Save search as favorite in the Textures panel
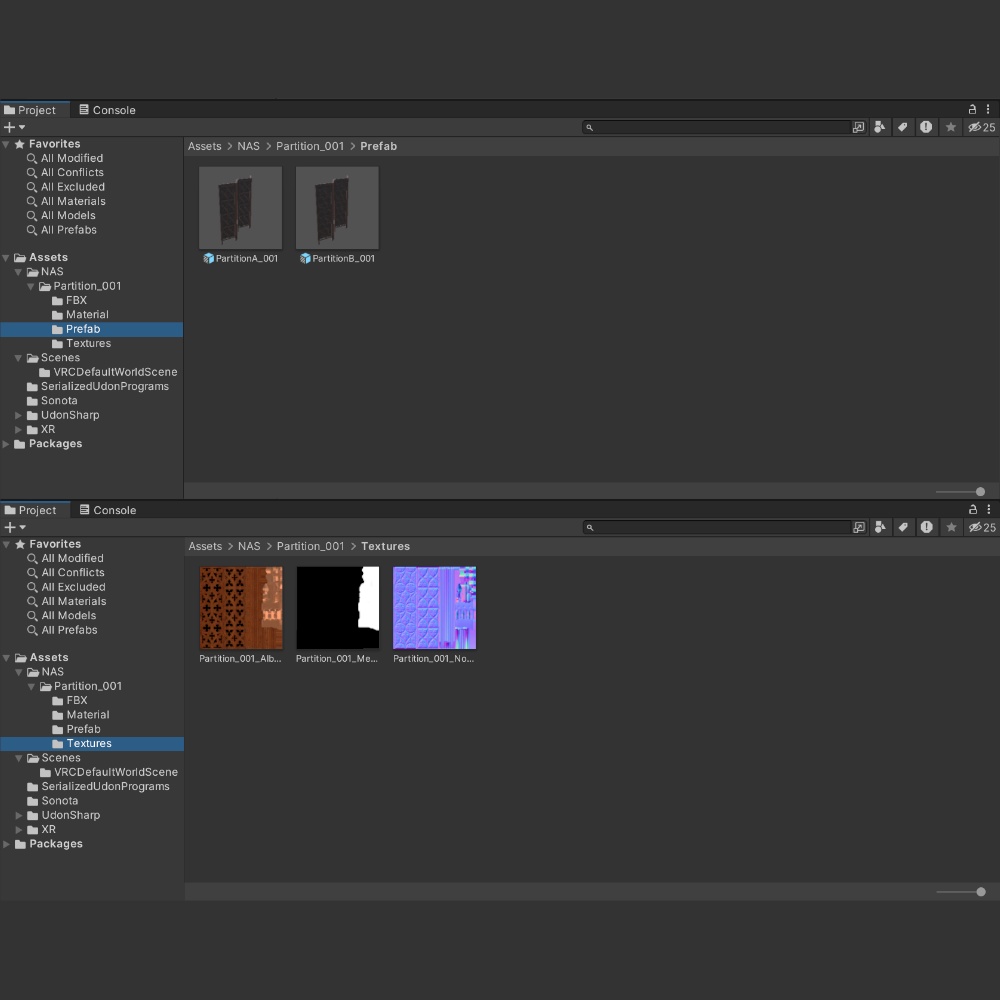The height and width of the screenshot is (1000, 1000). tap(952, 527)
